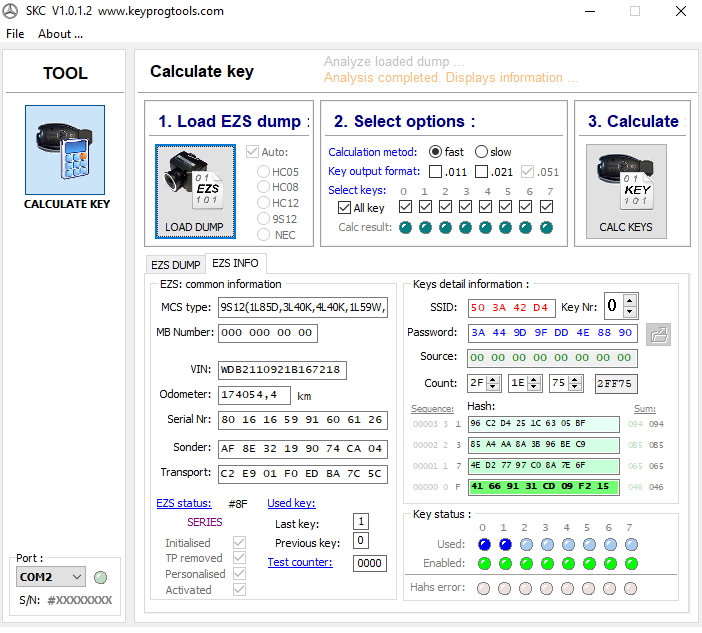
Task: Click the Calculate Key tool icon
Action: click(x=66, y=150)
